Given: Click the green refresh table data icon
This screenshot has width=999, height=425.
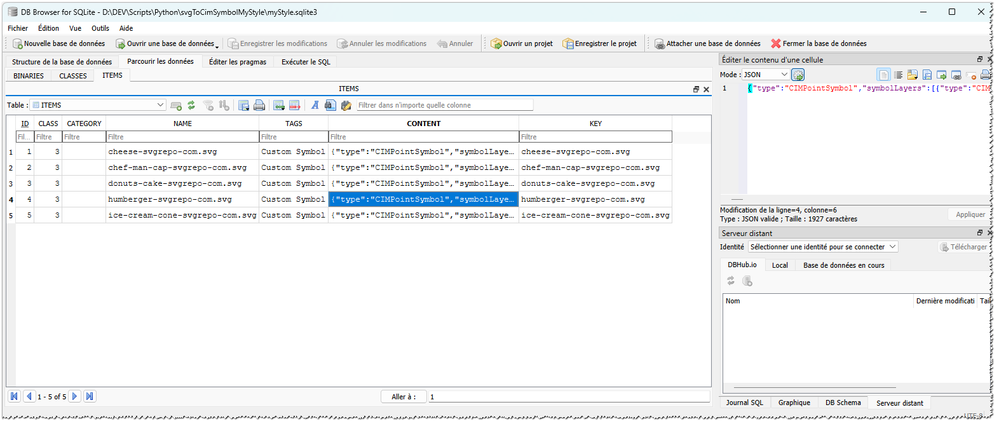Looking at the screenshot, I should (191, 105).
